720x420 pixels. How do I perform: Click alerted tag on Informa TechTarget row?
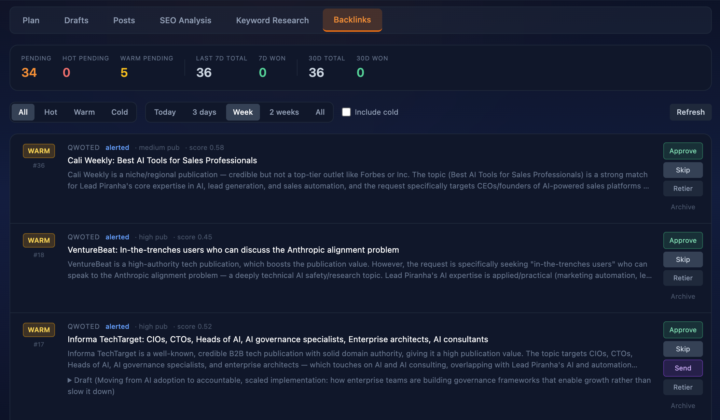click(117, 326)
